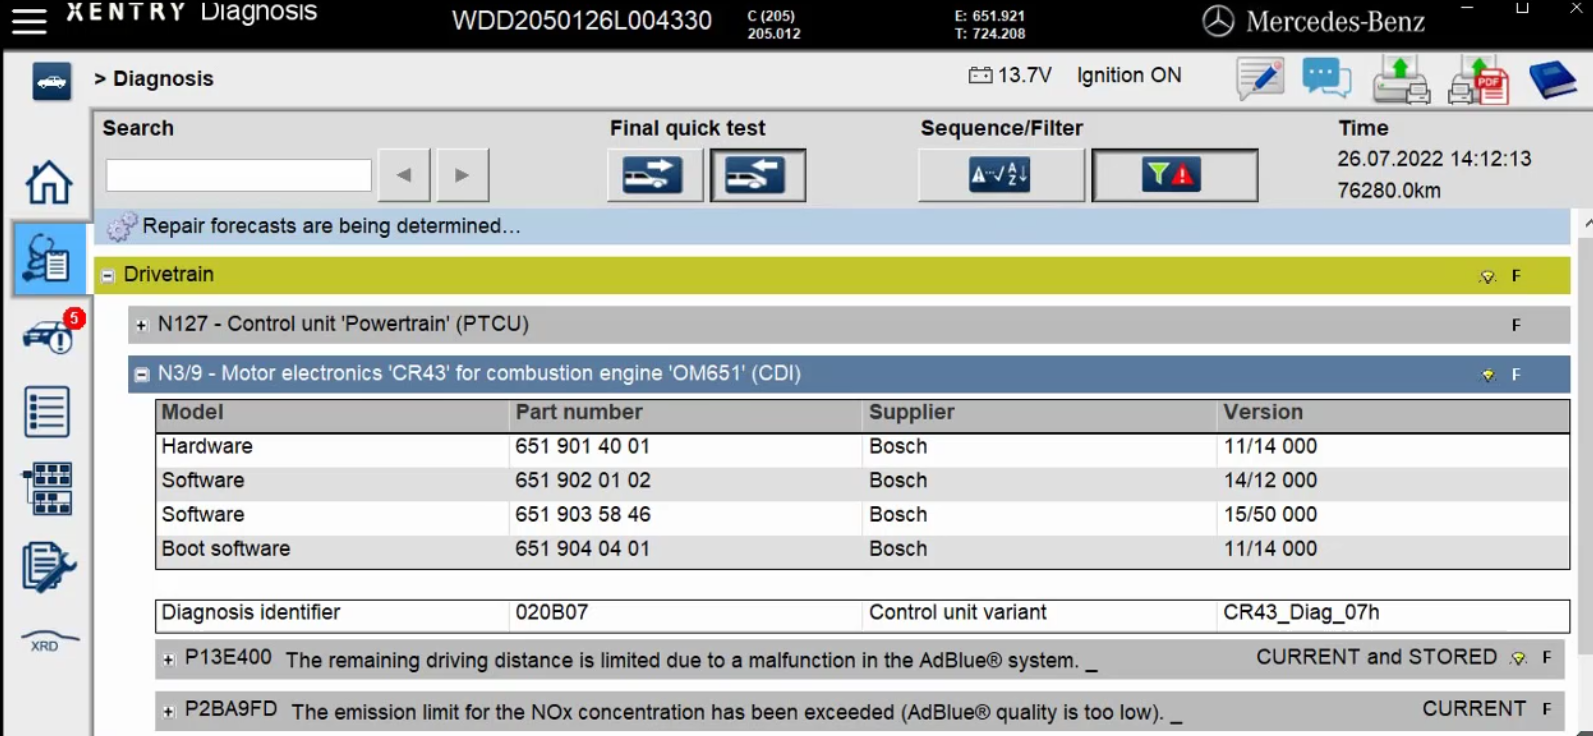Click the Diagnosis breadcrumb label
Screen dimensions: 1593x736
coord(163,78)
